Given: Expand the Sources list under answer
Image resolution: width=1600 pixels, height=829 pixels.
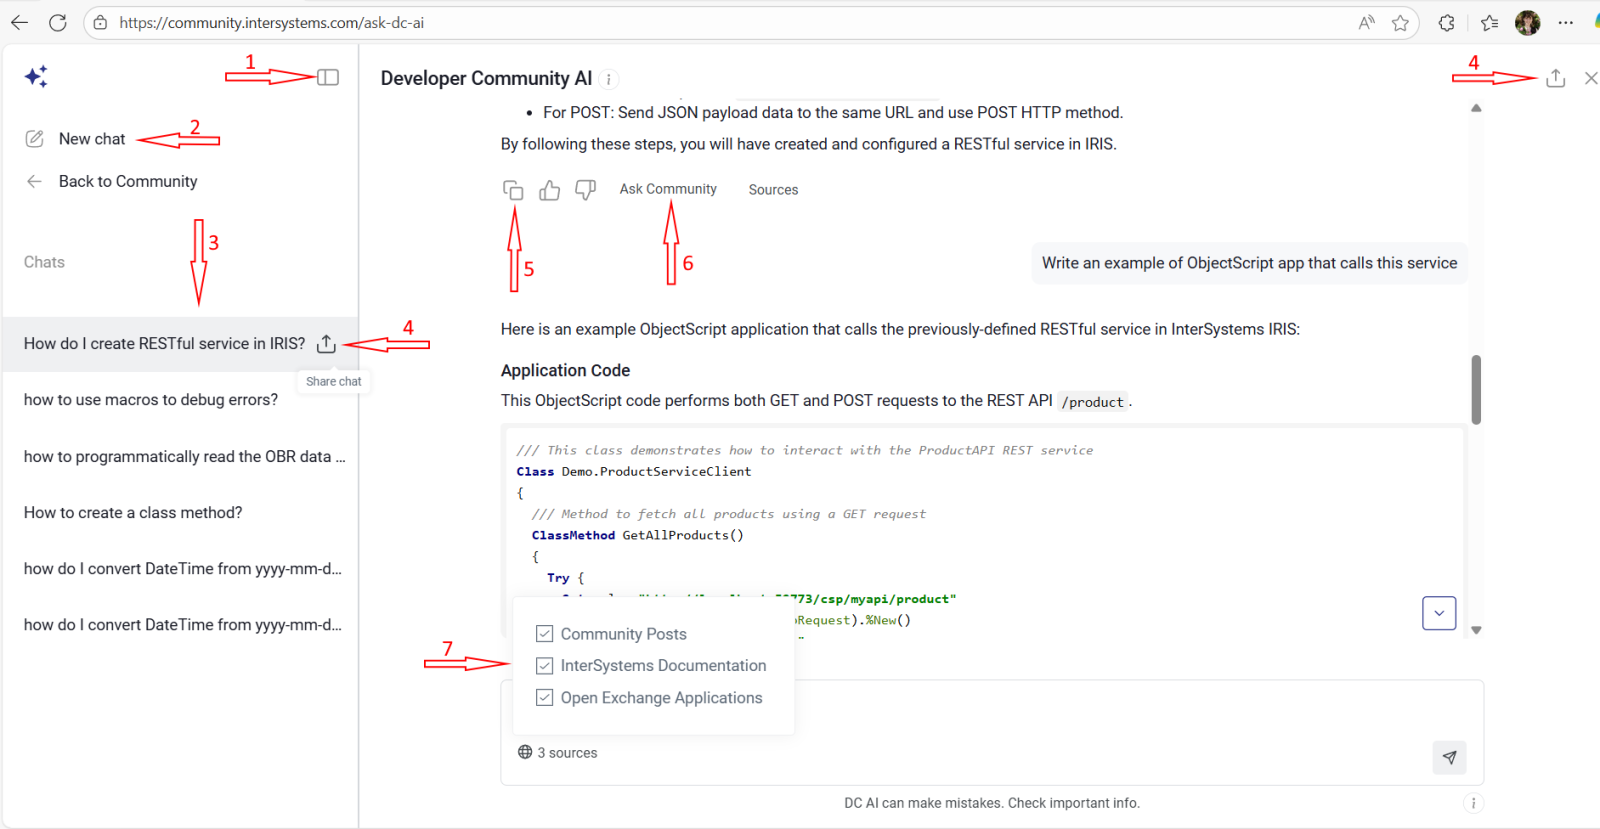Looking at the screenshot, I should (x=773, y=190).
